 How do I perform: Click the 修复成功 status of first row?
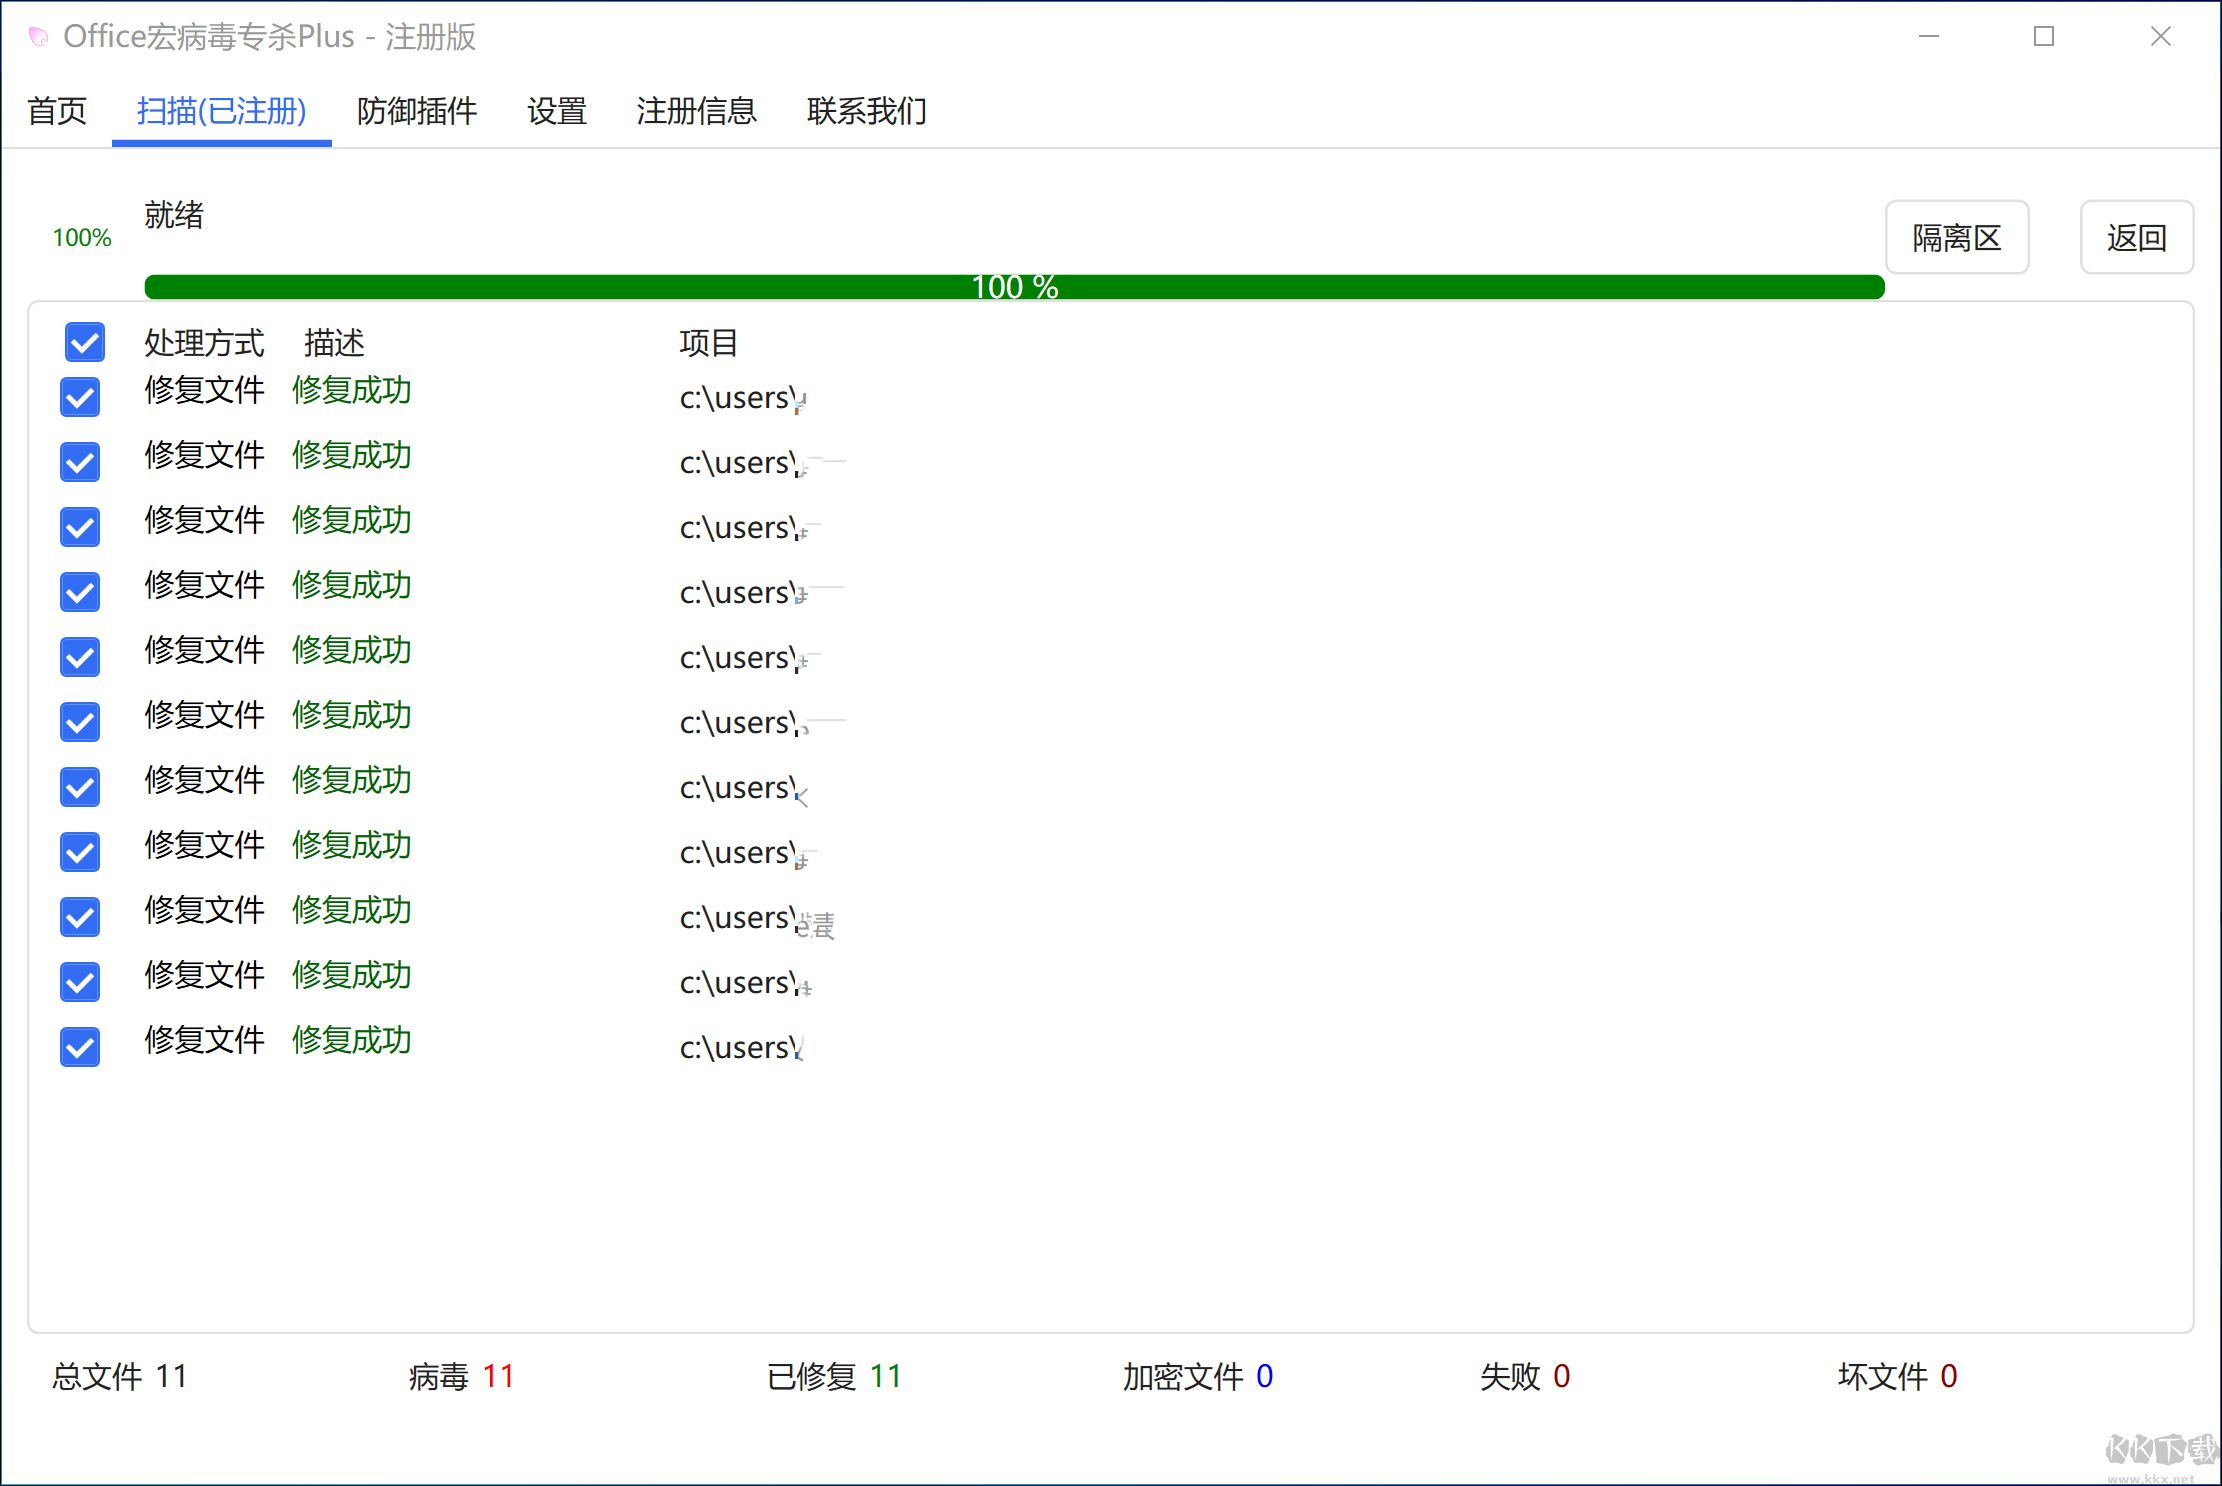click(351, 391)
